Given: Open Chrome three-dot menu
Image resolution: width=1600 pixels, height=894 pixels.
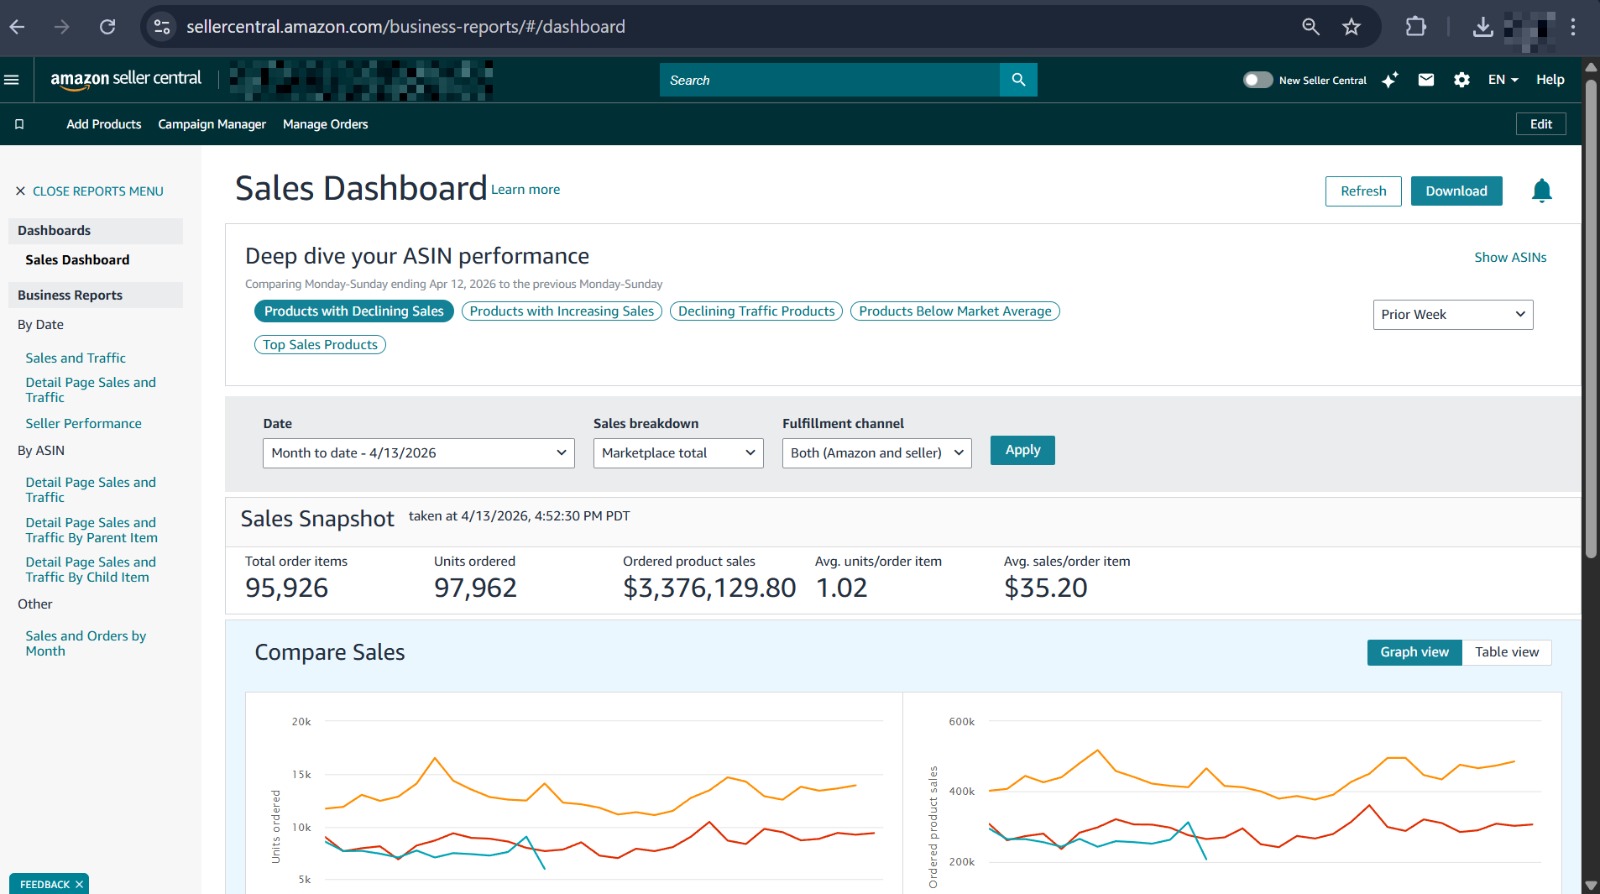Looking at the screenshot, I should tap(1573, 27).
